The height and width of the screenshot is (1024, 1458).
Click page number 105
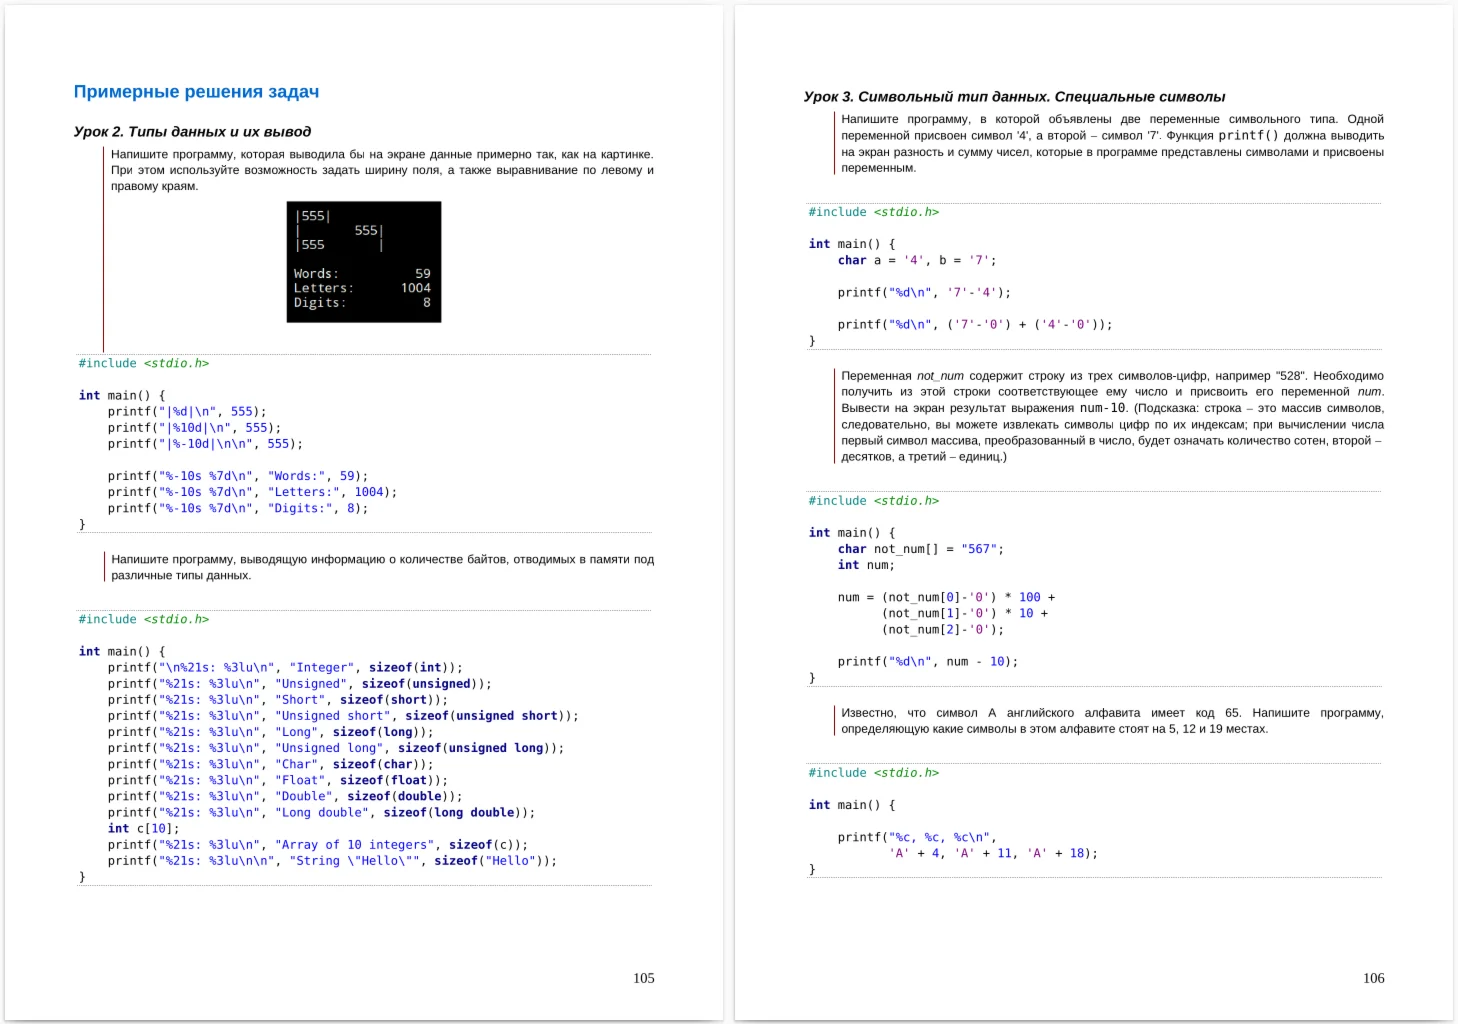pos(643,978)
